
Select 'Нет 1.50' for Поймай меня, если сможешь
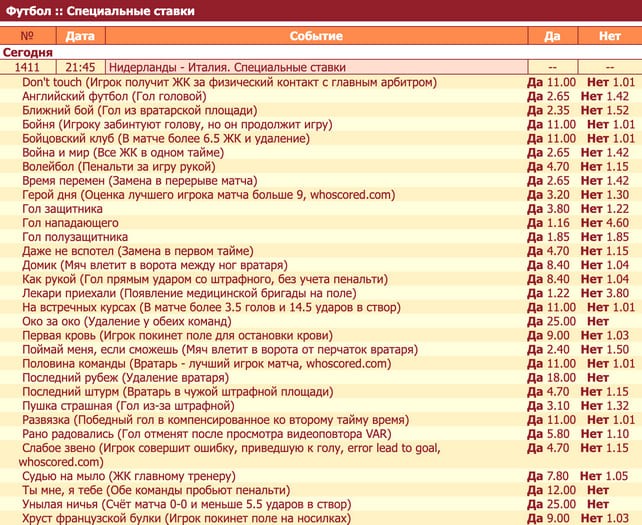coord(609,350)
